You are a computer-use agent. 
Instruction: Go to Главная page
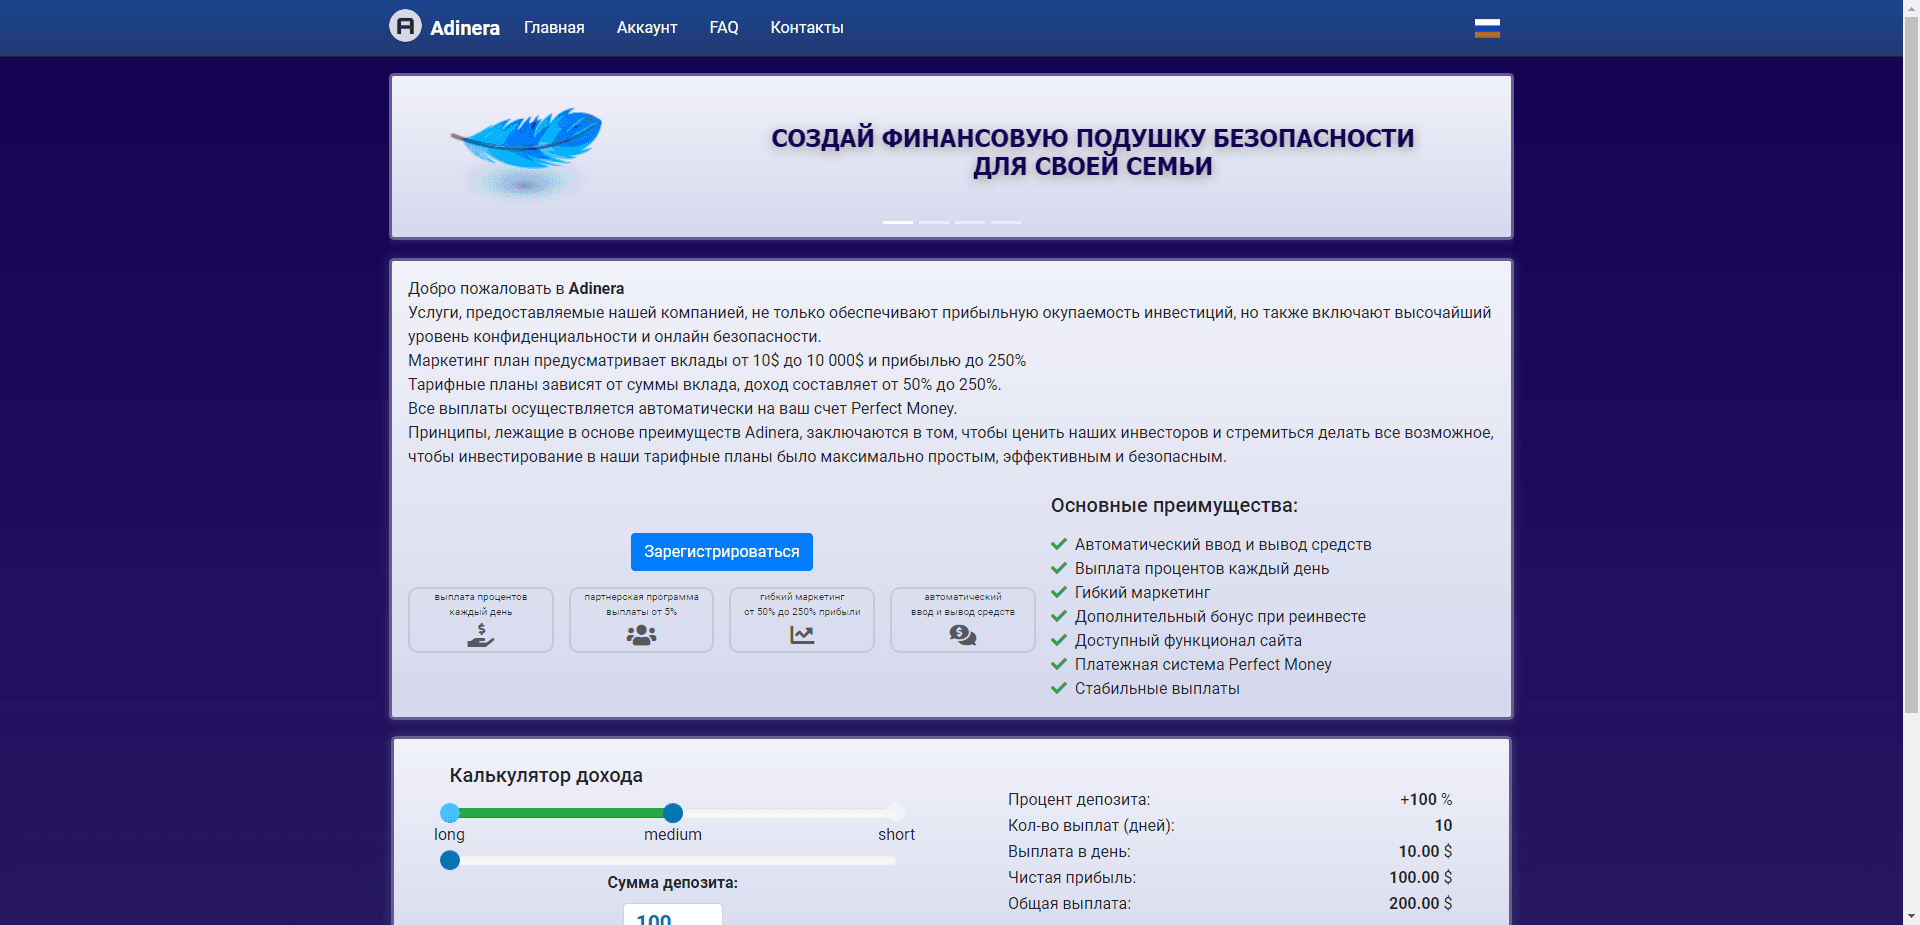554,27
